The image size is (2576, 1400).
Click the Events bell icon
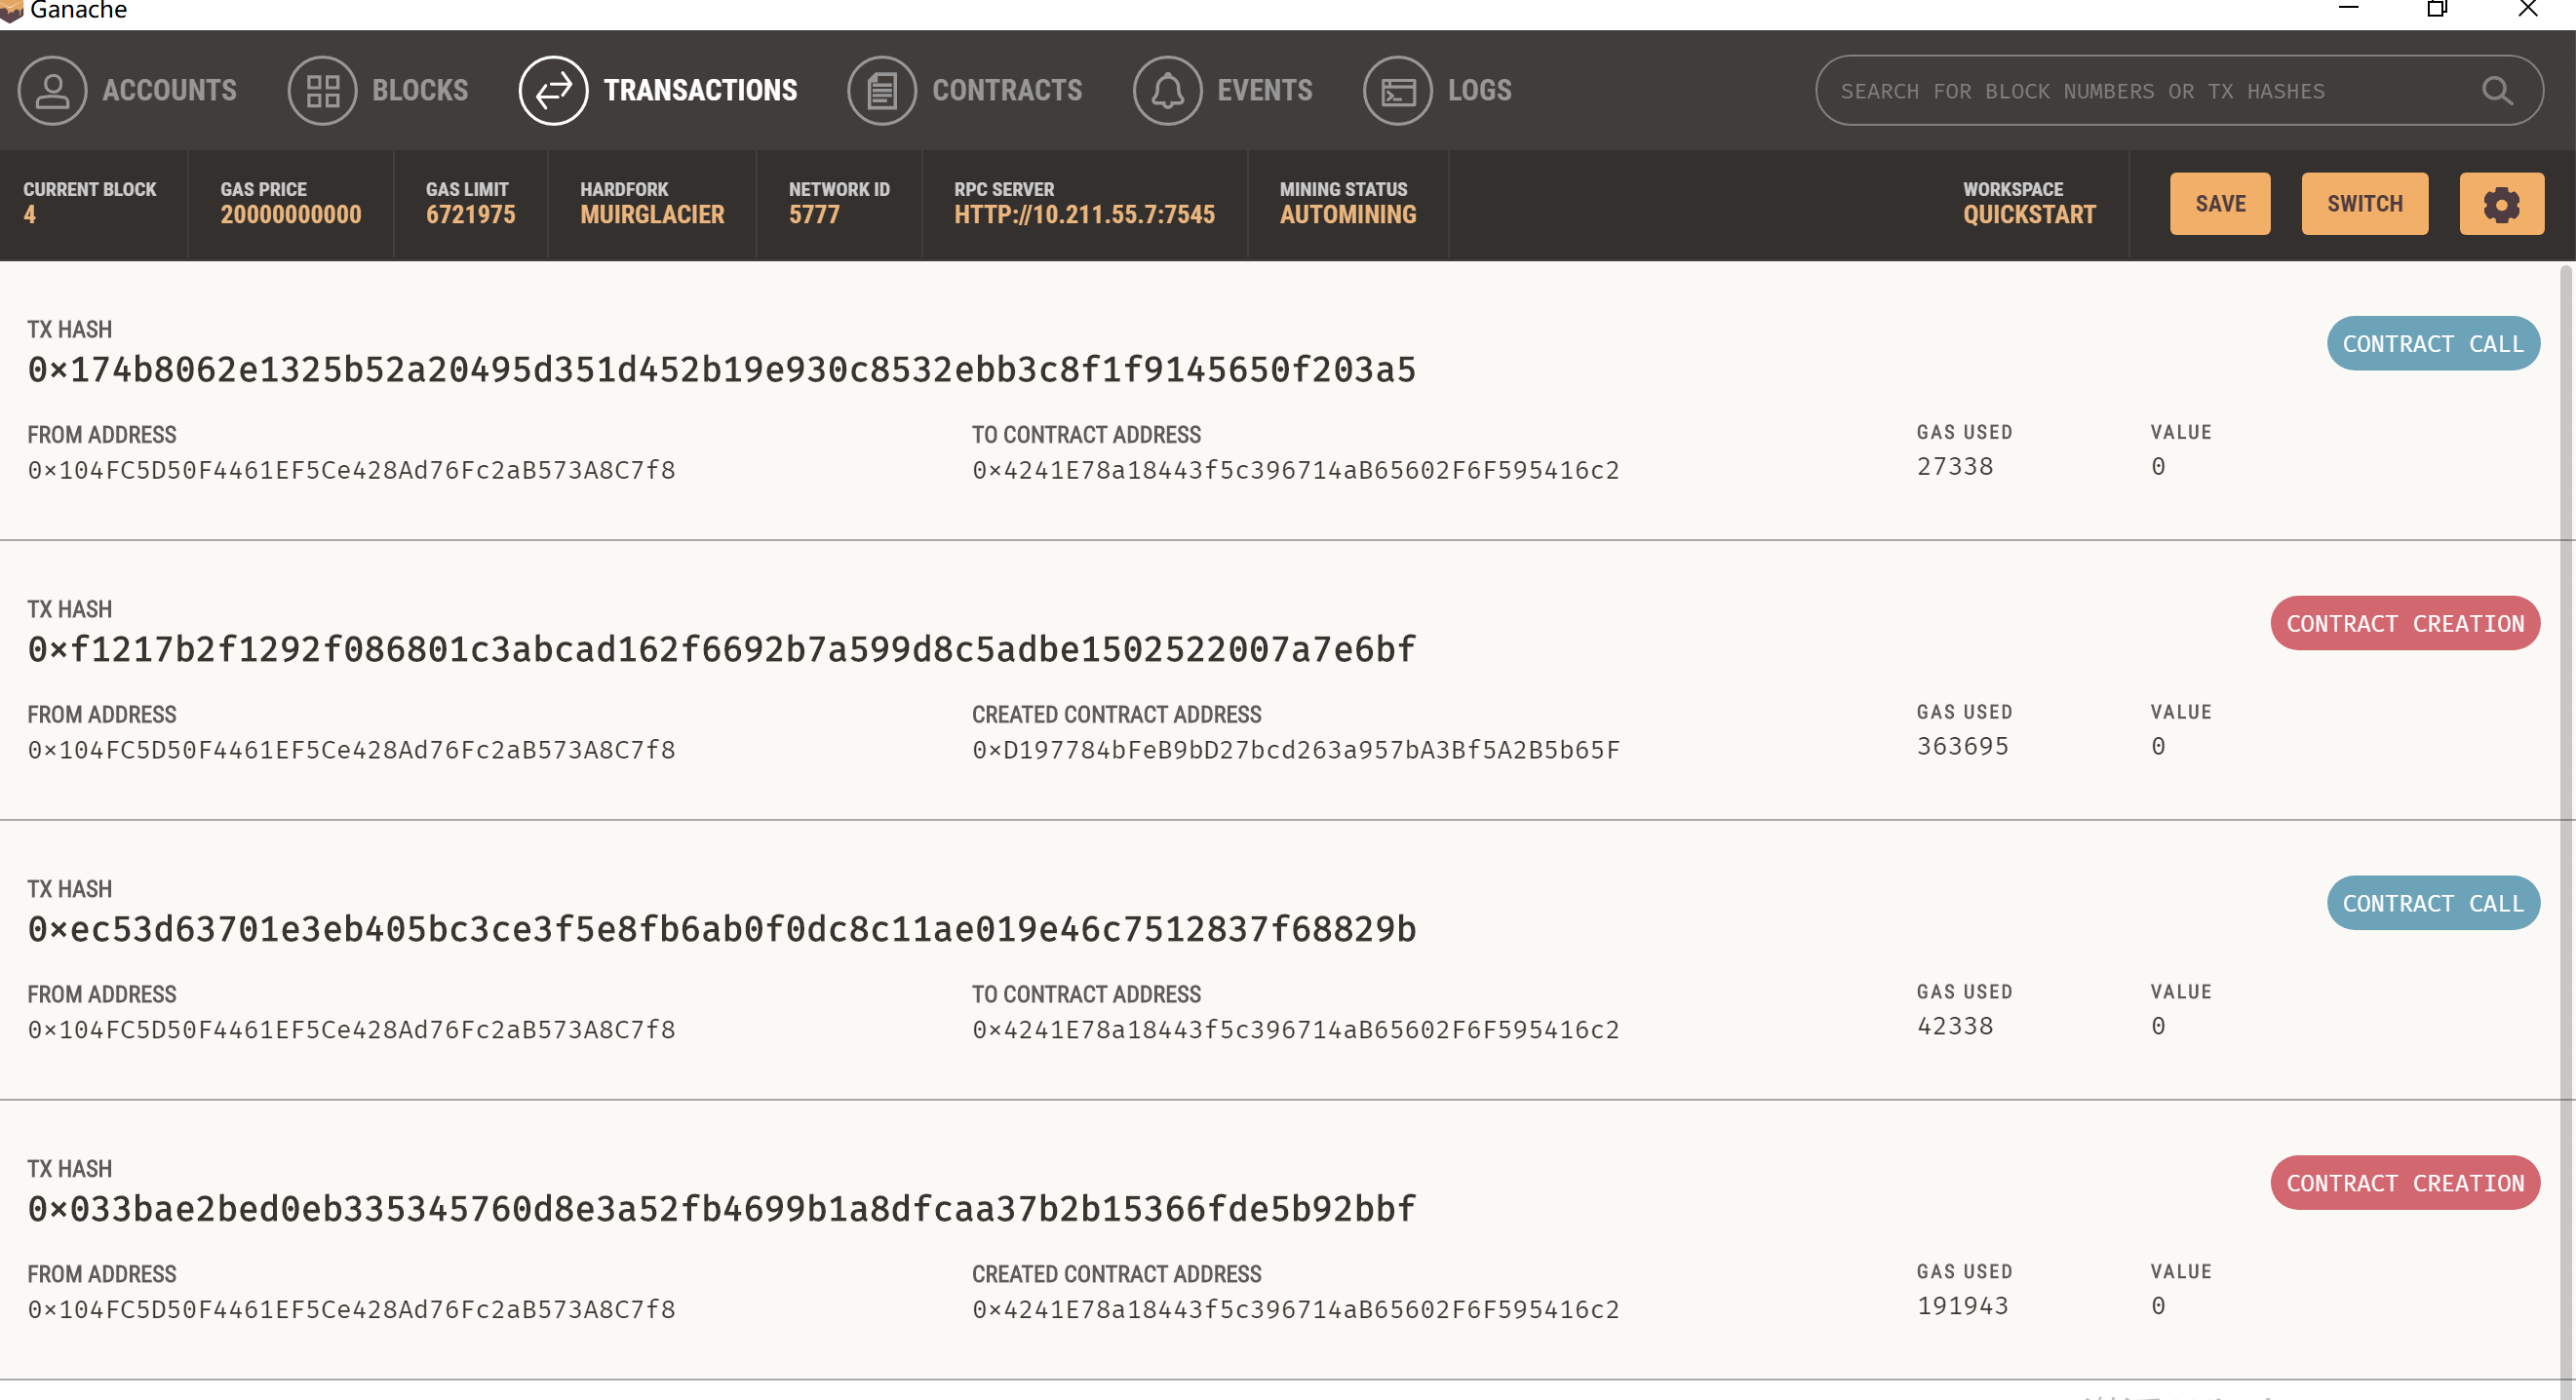pos(1167,91)
